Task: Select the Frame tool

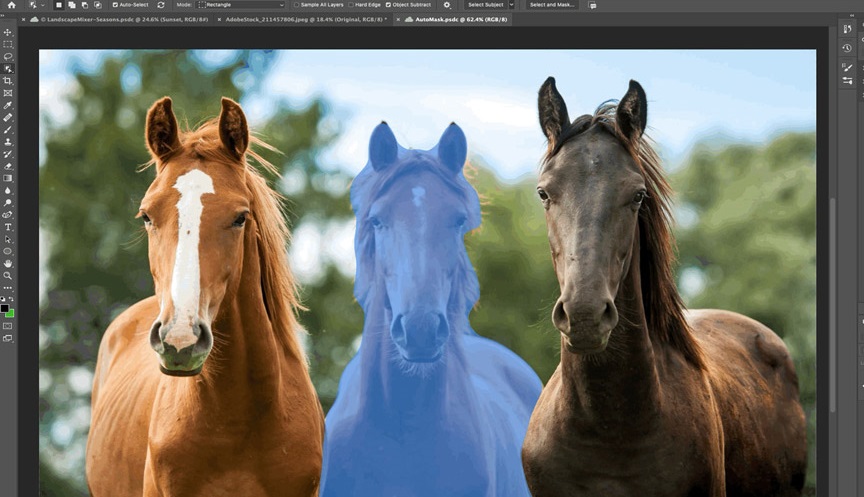Action: pyautogui.click(x=8, y=93)
